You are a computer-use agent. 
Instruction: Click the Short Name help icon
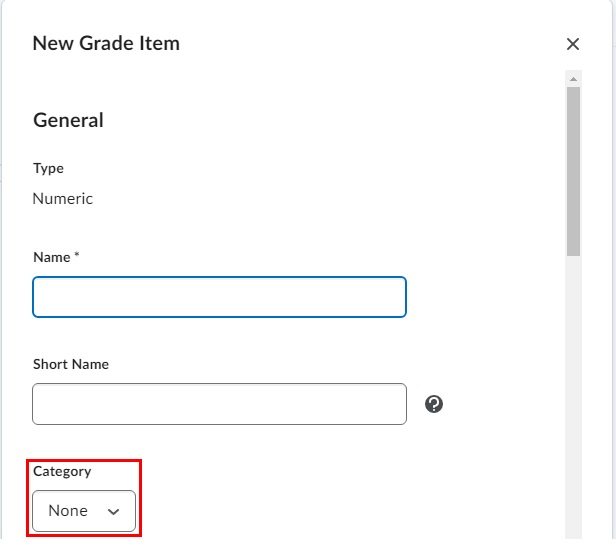pos(434,404)
